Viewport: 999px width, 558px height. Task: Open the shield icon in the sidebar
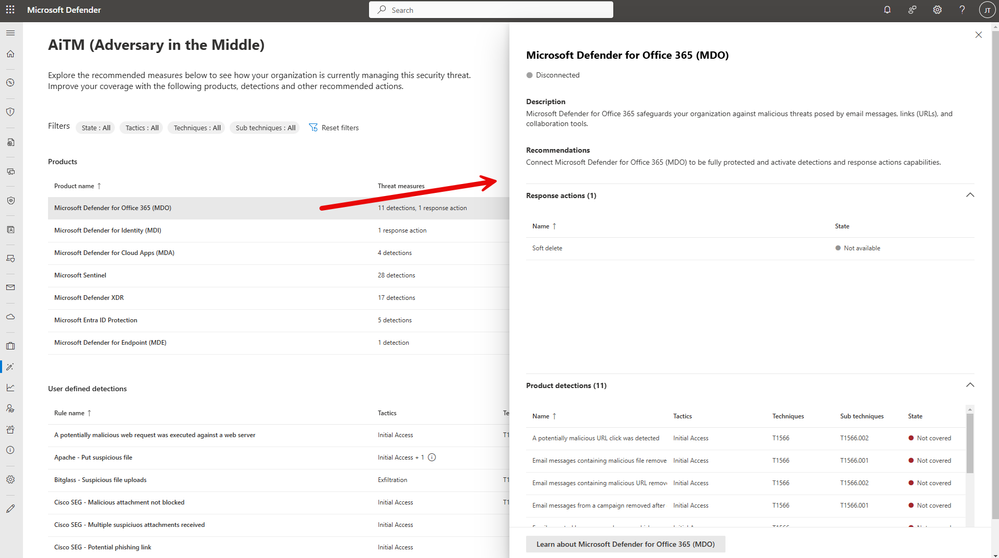click(10, 111)
